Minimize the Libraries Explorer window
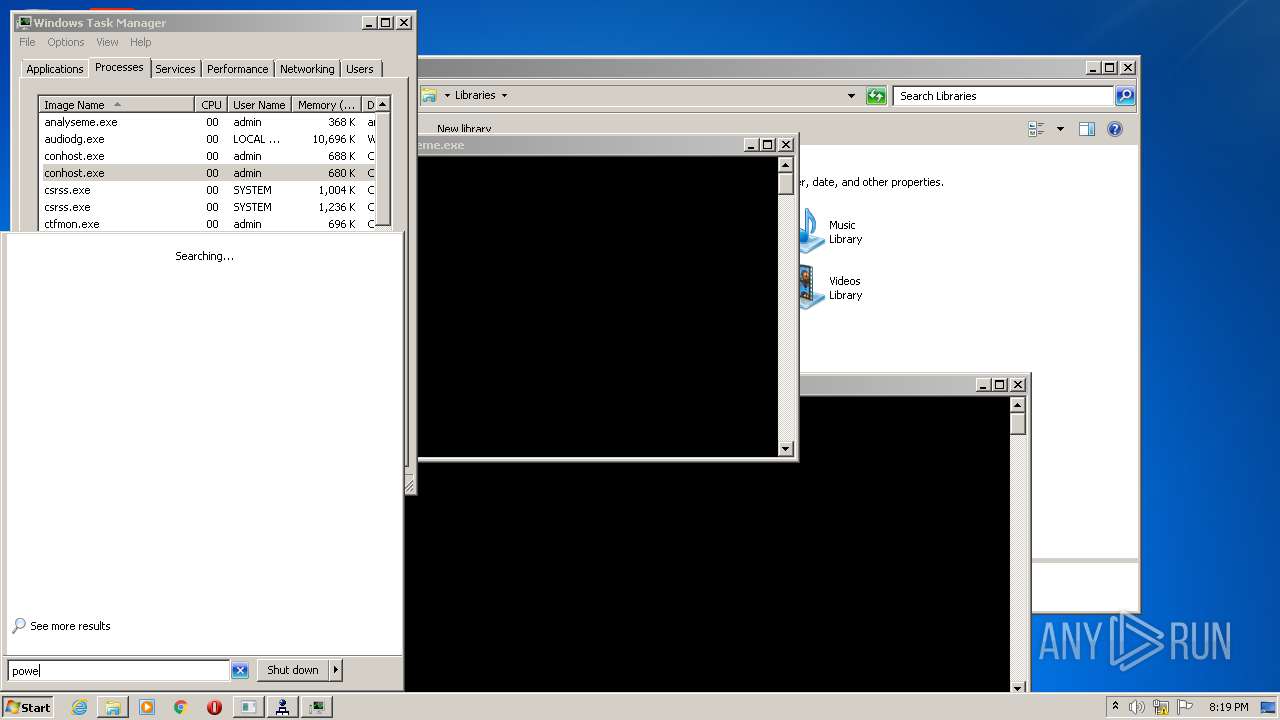Screen dimensions: 1280x720 [1092, 68]
